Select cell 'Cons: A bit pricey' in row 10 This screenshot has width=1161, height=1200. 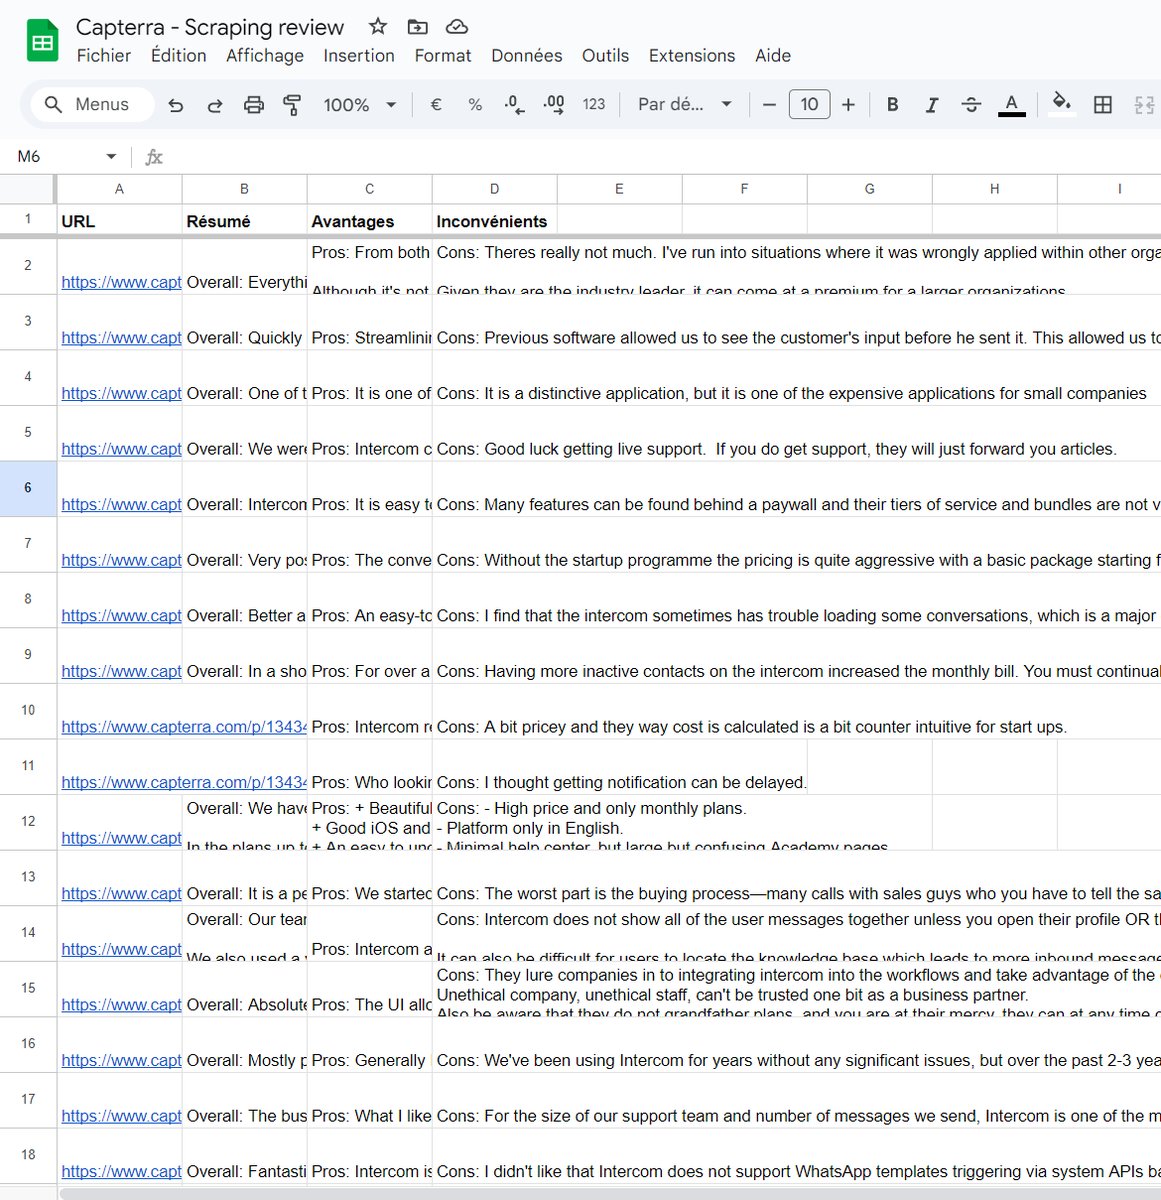[494, 711]
